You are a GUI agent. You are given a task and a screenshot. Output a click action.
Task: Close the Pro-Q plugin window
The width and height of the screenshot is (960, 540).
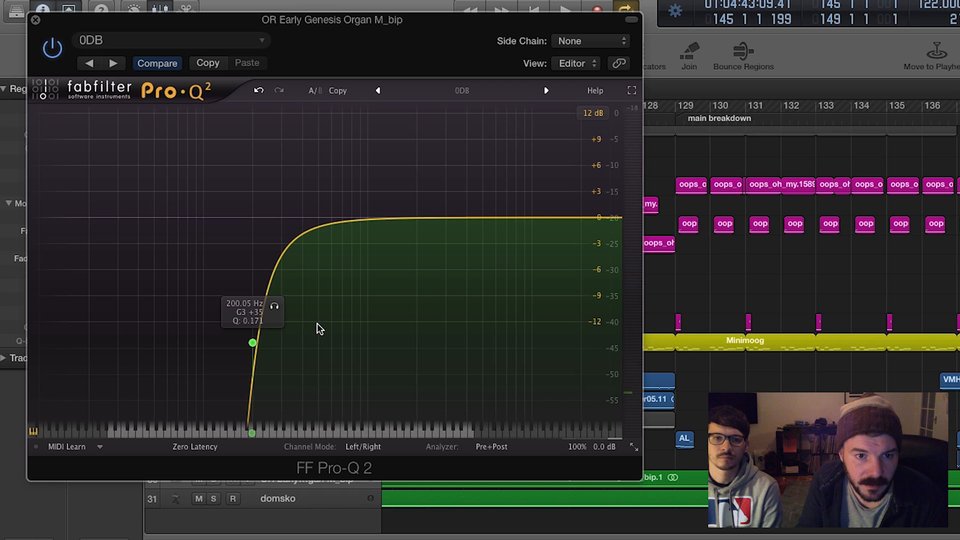[36, 20]
